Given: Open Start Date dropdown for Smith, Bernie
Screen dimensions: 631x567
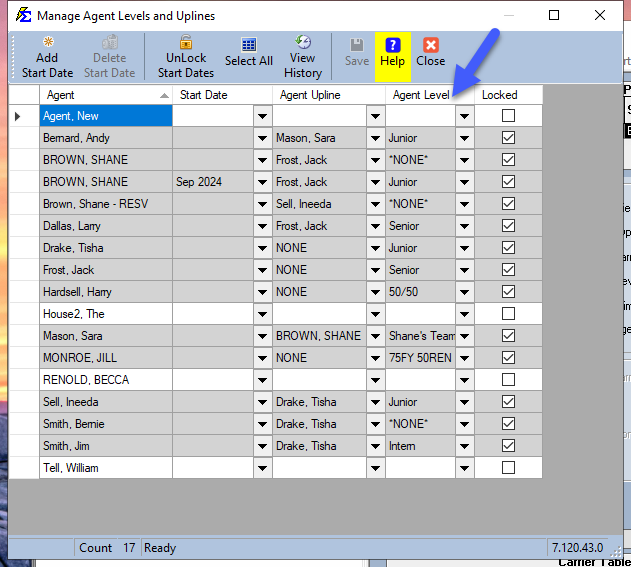Looking at the screenshot, I should (x=262, y=424).
